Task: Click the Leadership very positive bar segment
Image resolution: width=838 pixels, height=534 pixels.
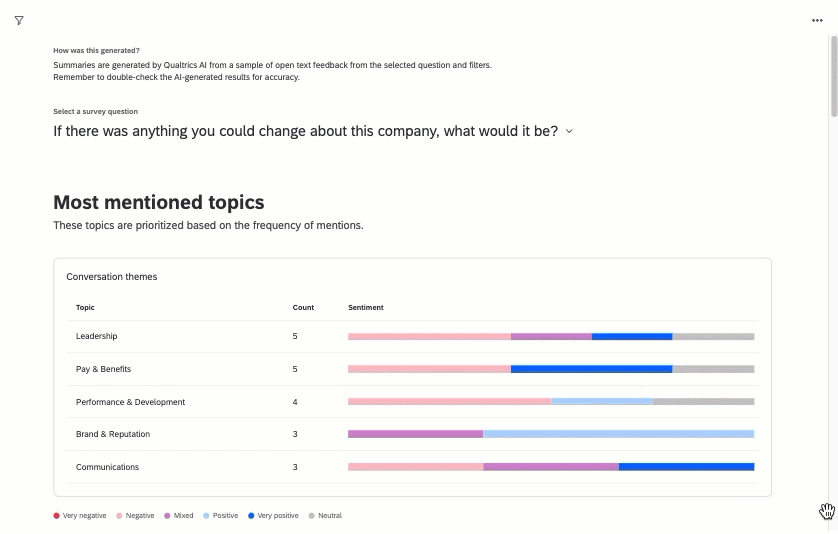Action: pos(632,336)
